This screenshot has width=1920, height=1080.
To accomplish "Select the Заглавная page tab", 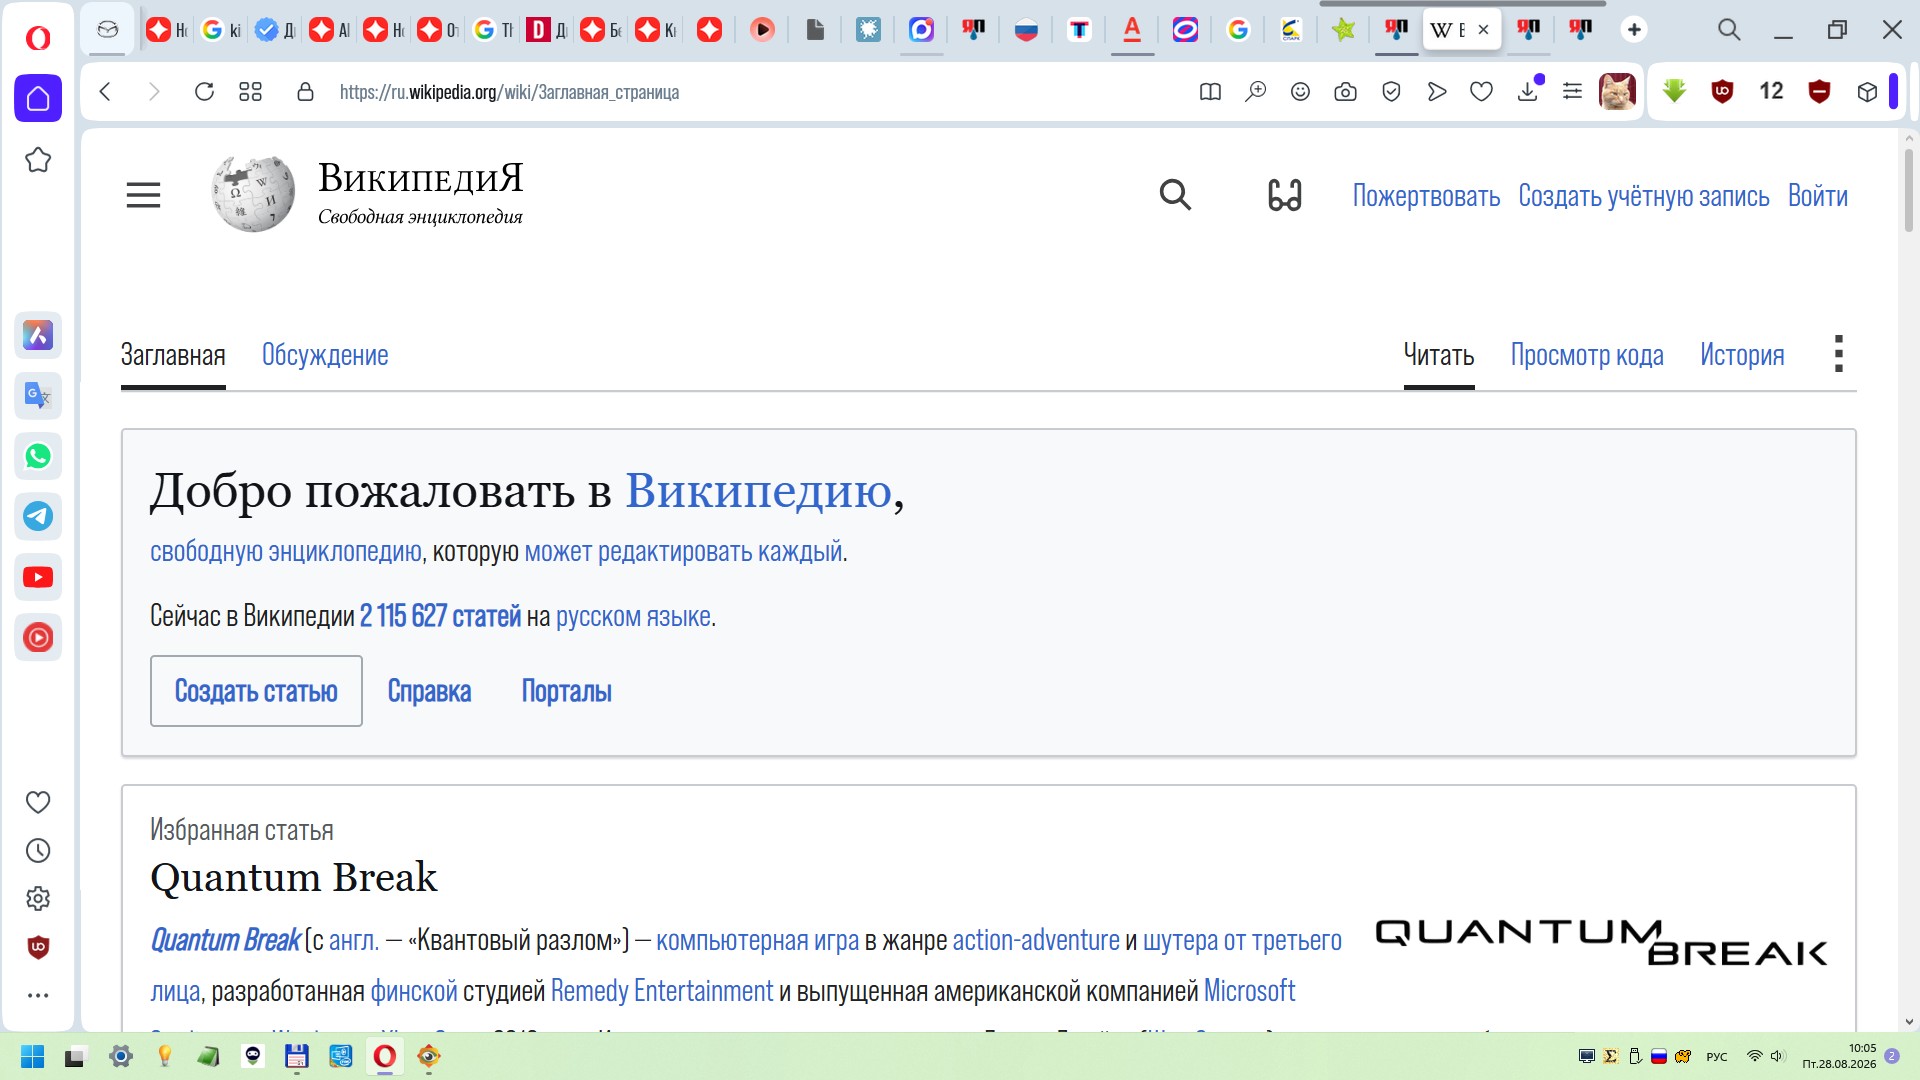I will pyautogui.click(x=173, y=355).
